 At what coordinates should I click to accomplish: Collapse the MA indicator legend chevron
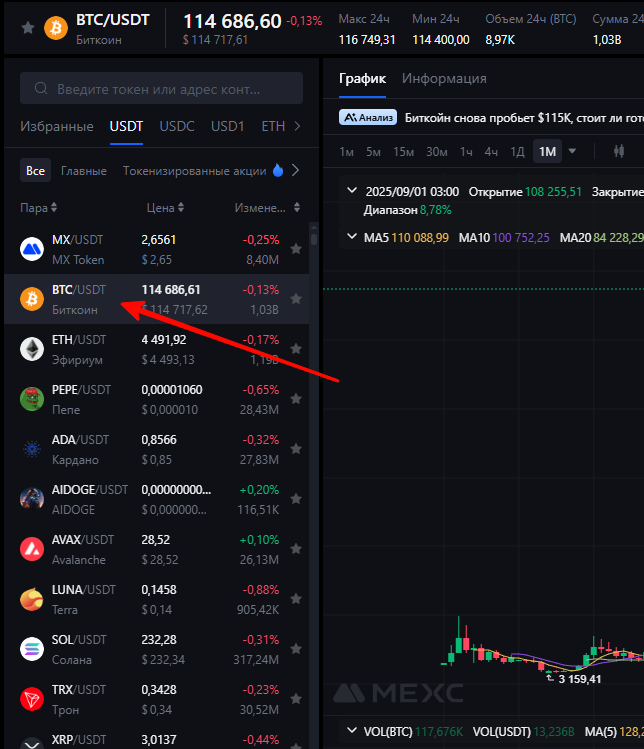[x=352, y=236]
